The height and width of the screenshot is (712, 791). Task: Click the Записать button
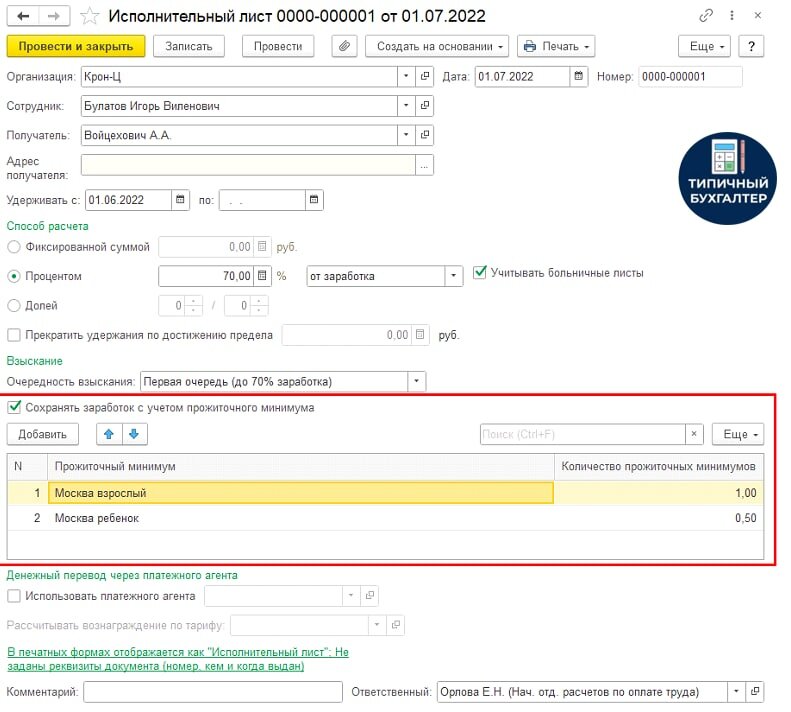(190, 46)
